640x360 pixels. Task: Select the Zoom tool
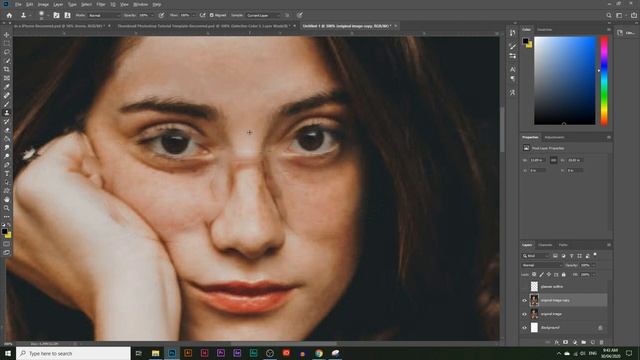pyautogui.click(x=7, y=208)
